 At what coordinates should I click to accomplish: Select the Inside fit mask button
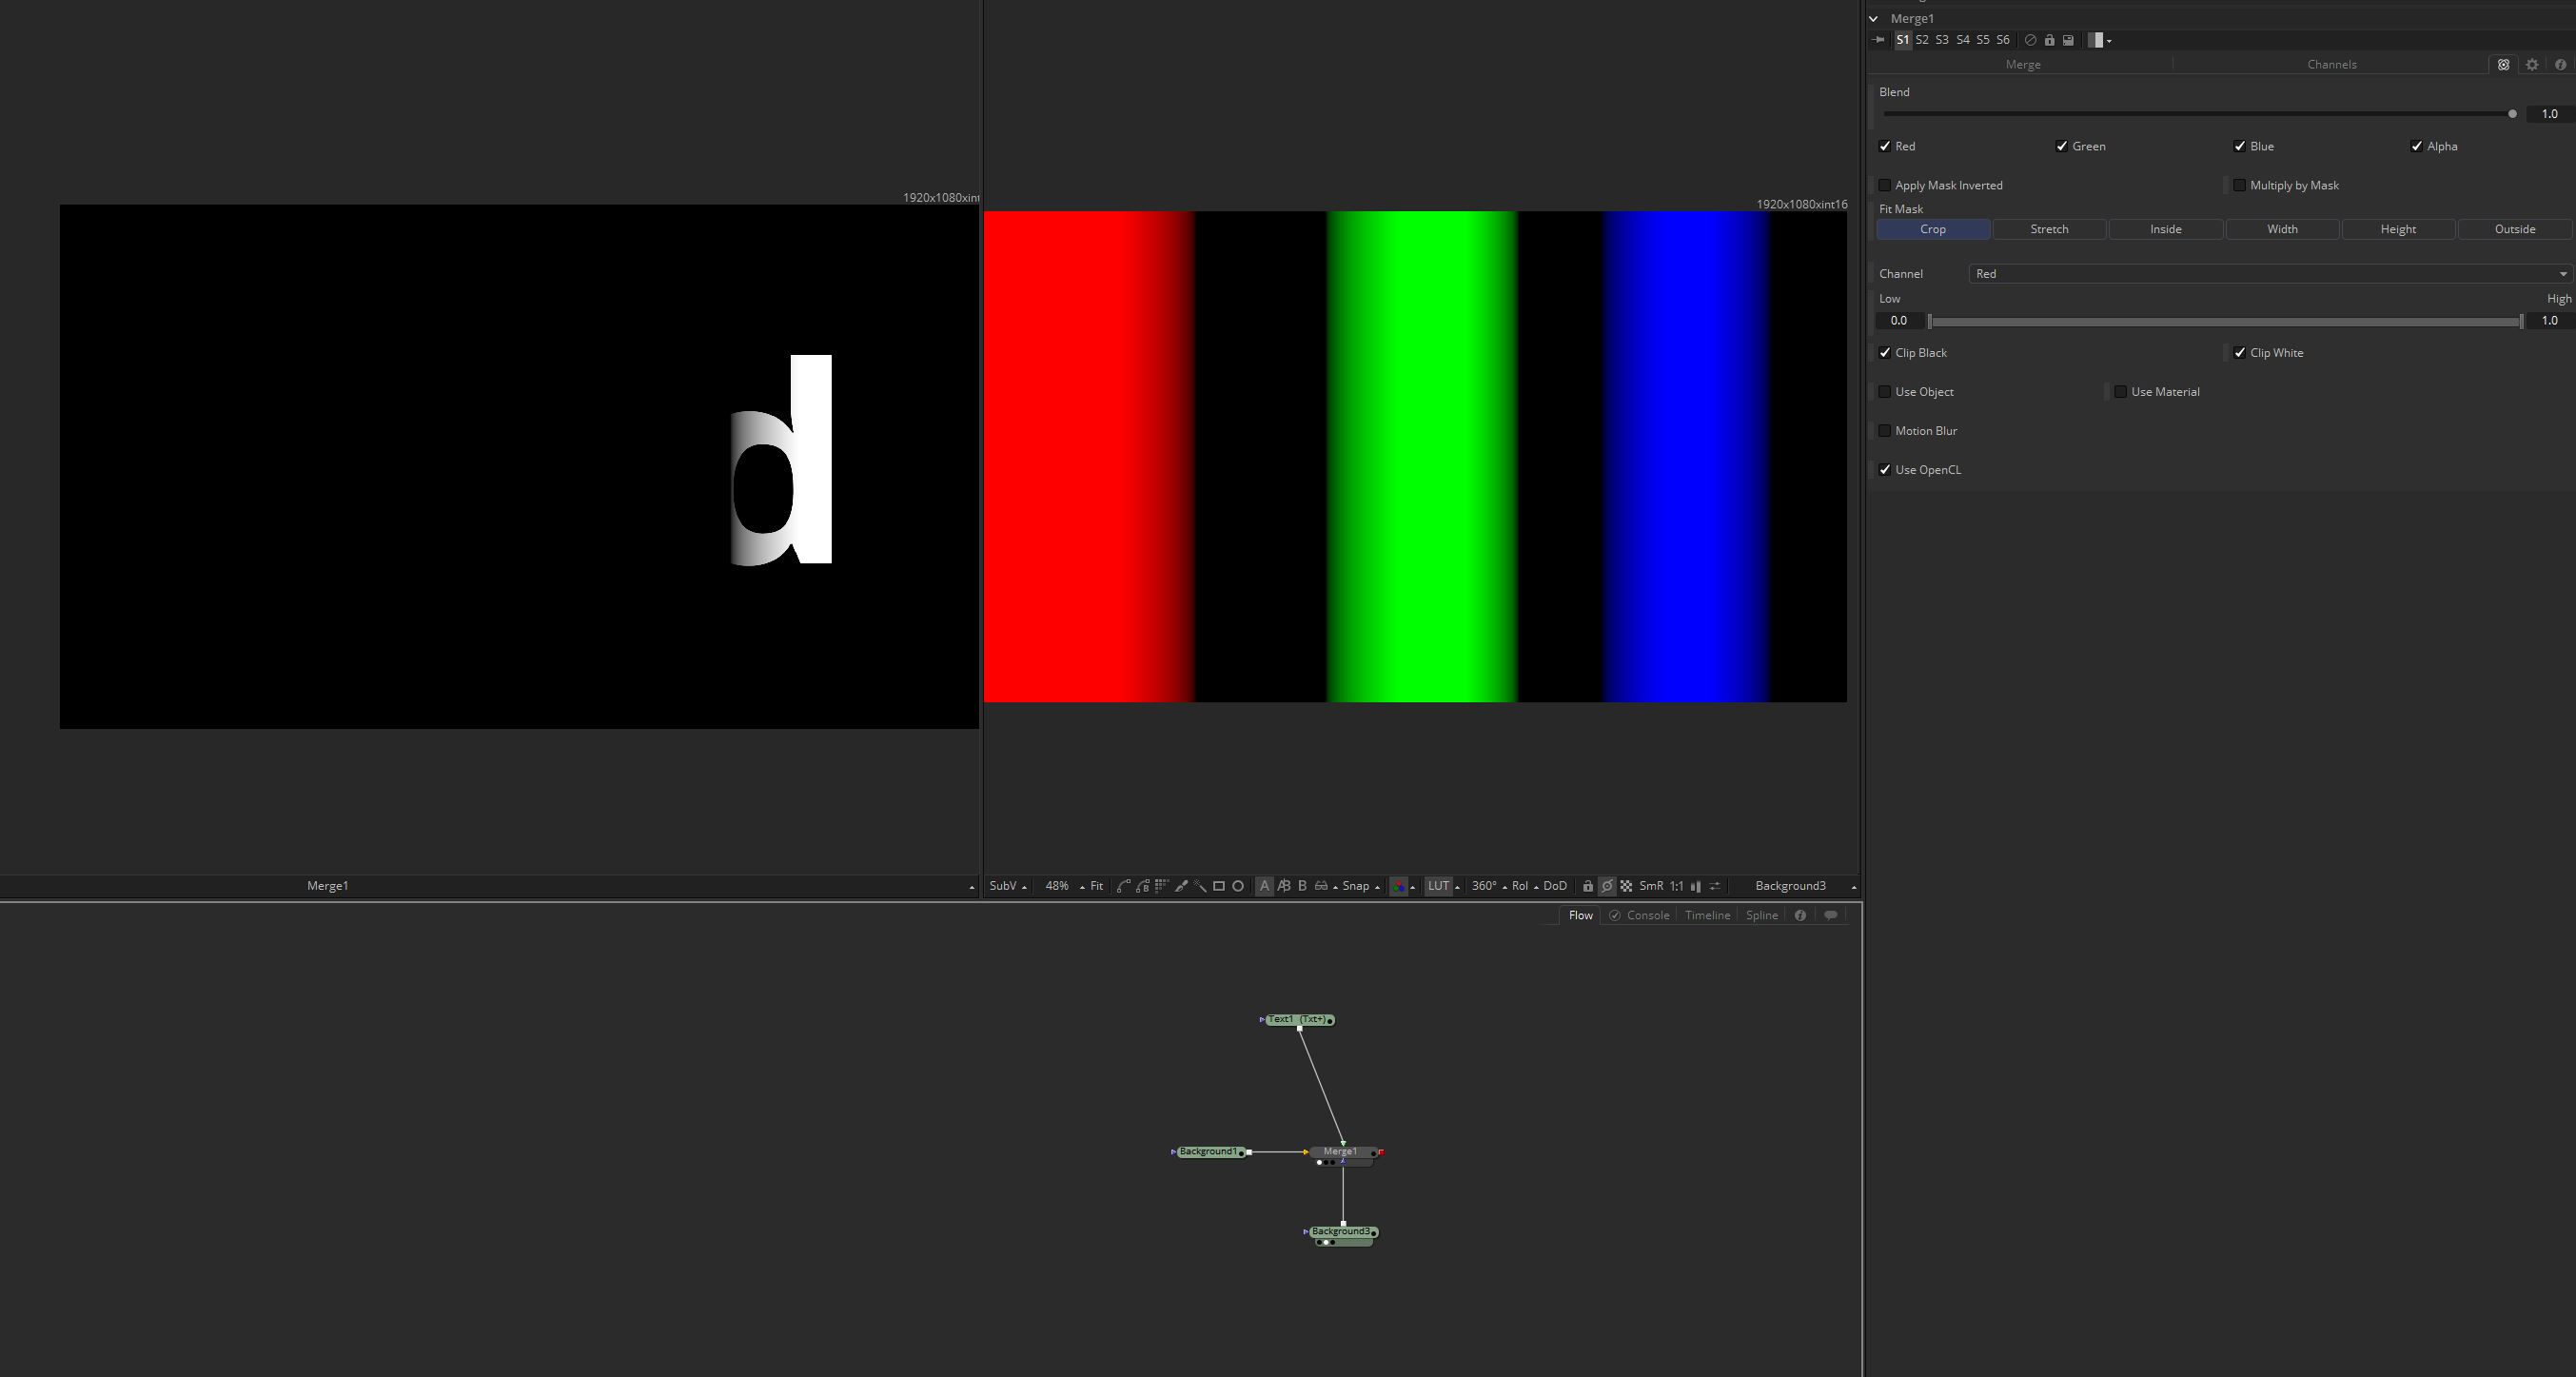pos(2166,229)
